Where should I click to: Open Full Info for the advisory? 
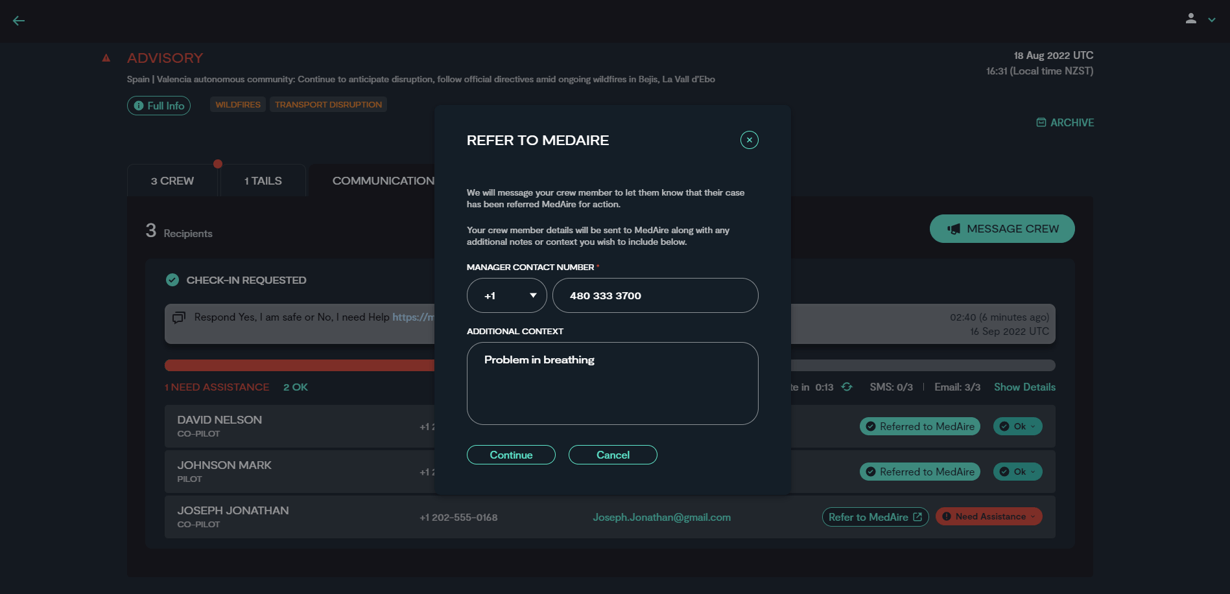coord(159,105)
